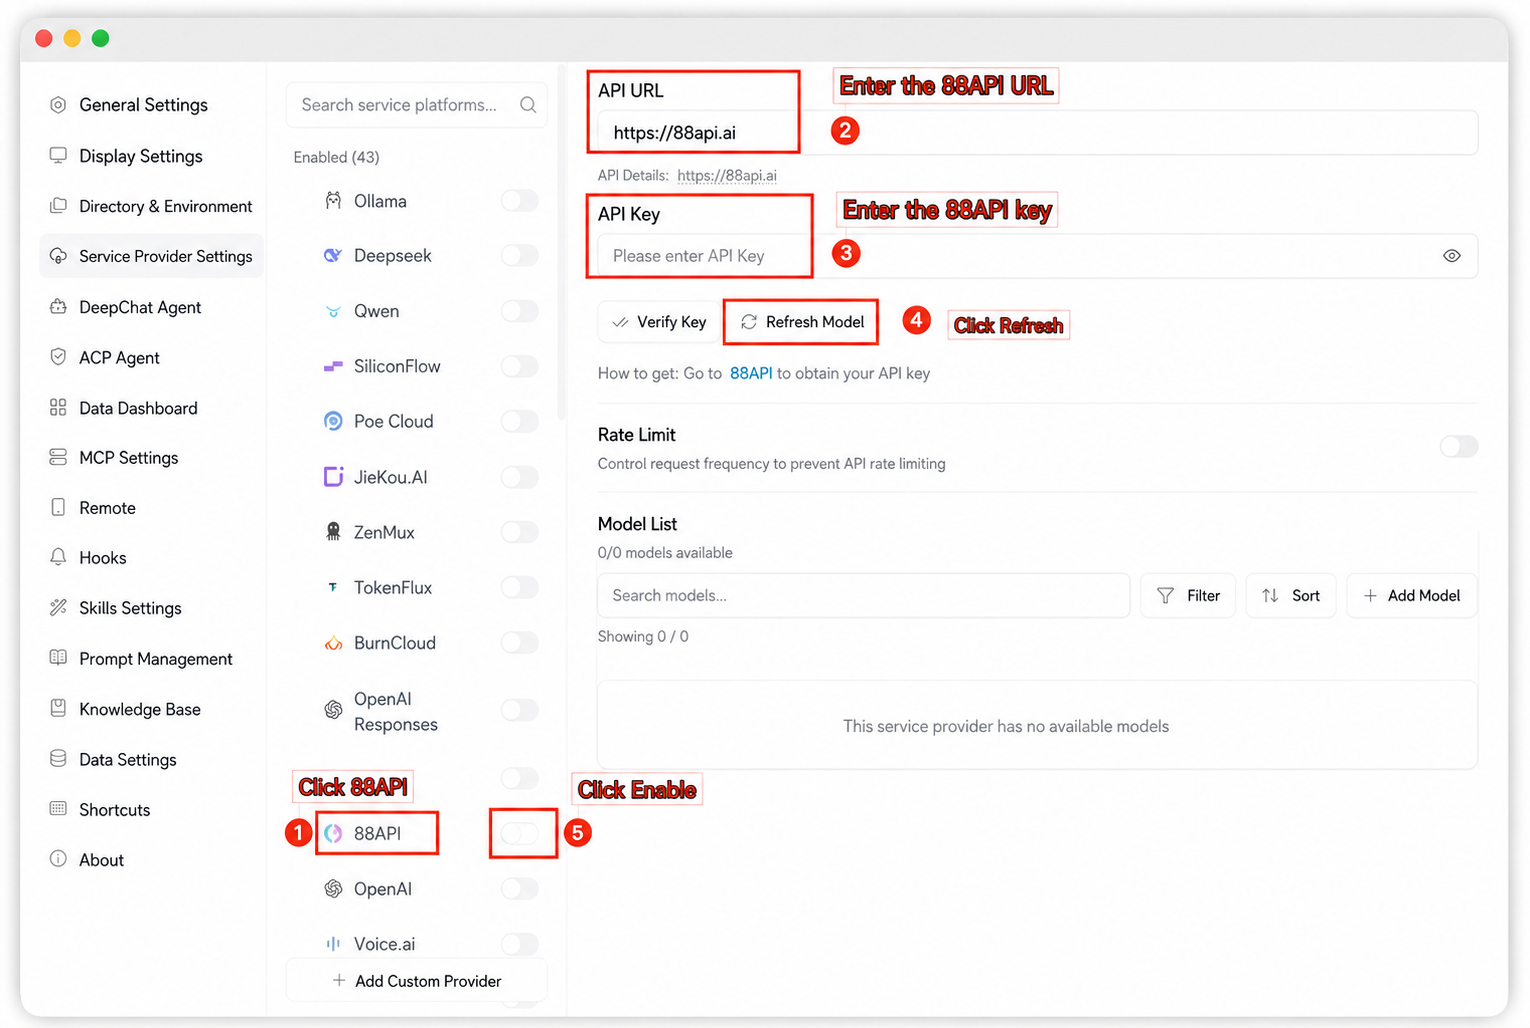Switch on the SiliconFlow toggle

[520, 366]
